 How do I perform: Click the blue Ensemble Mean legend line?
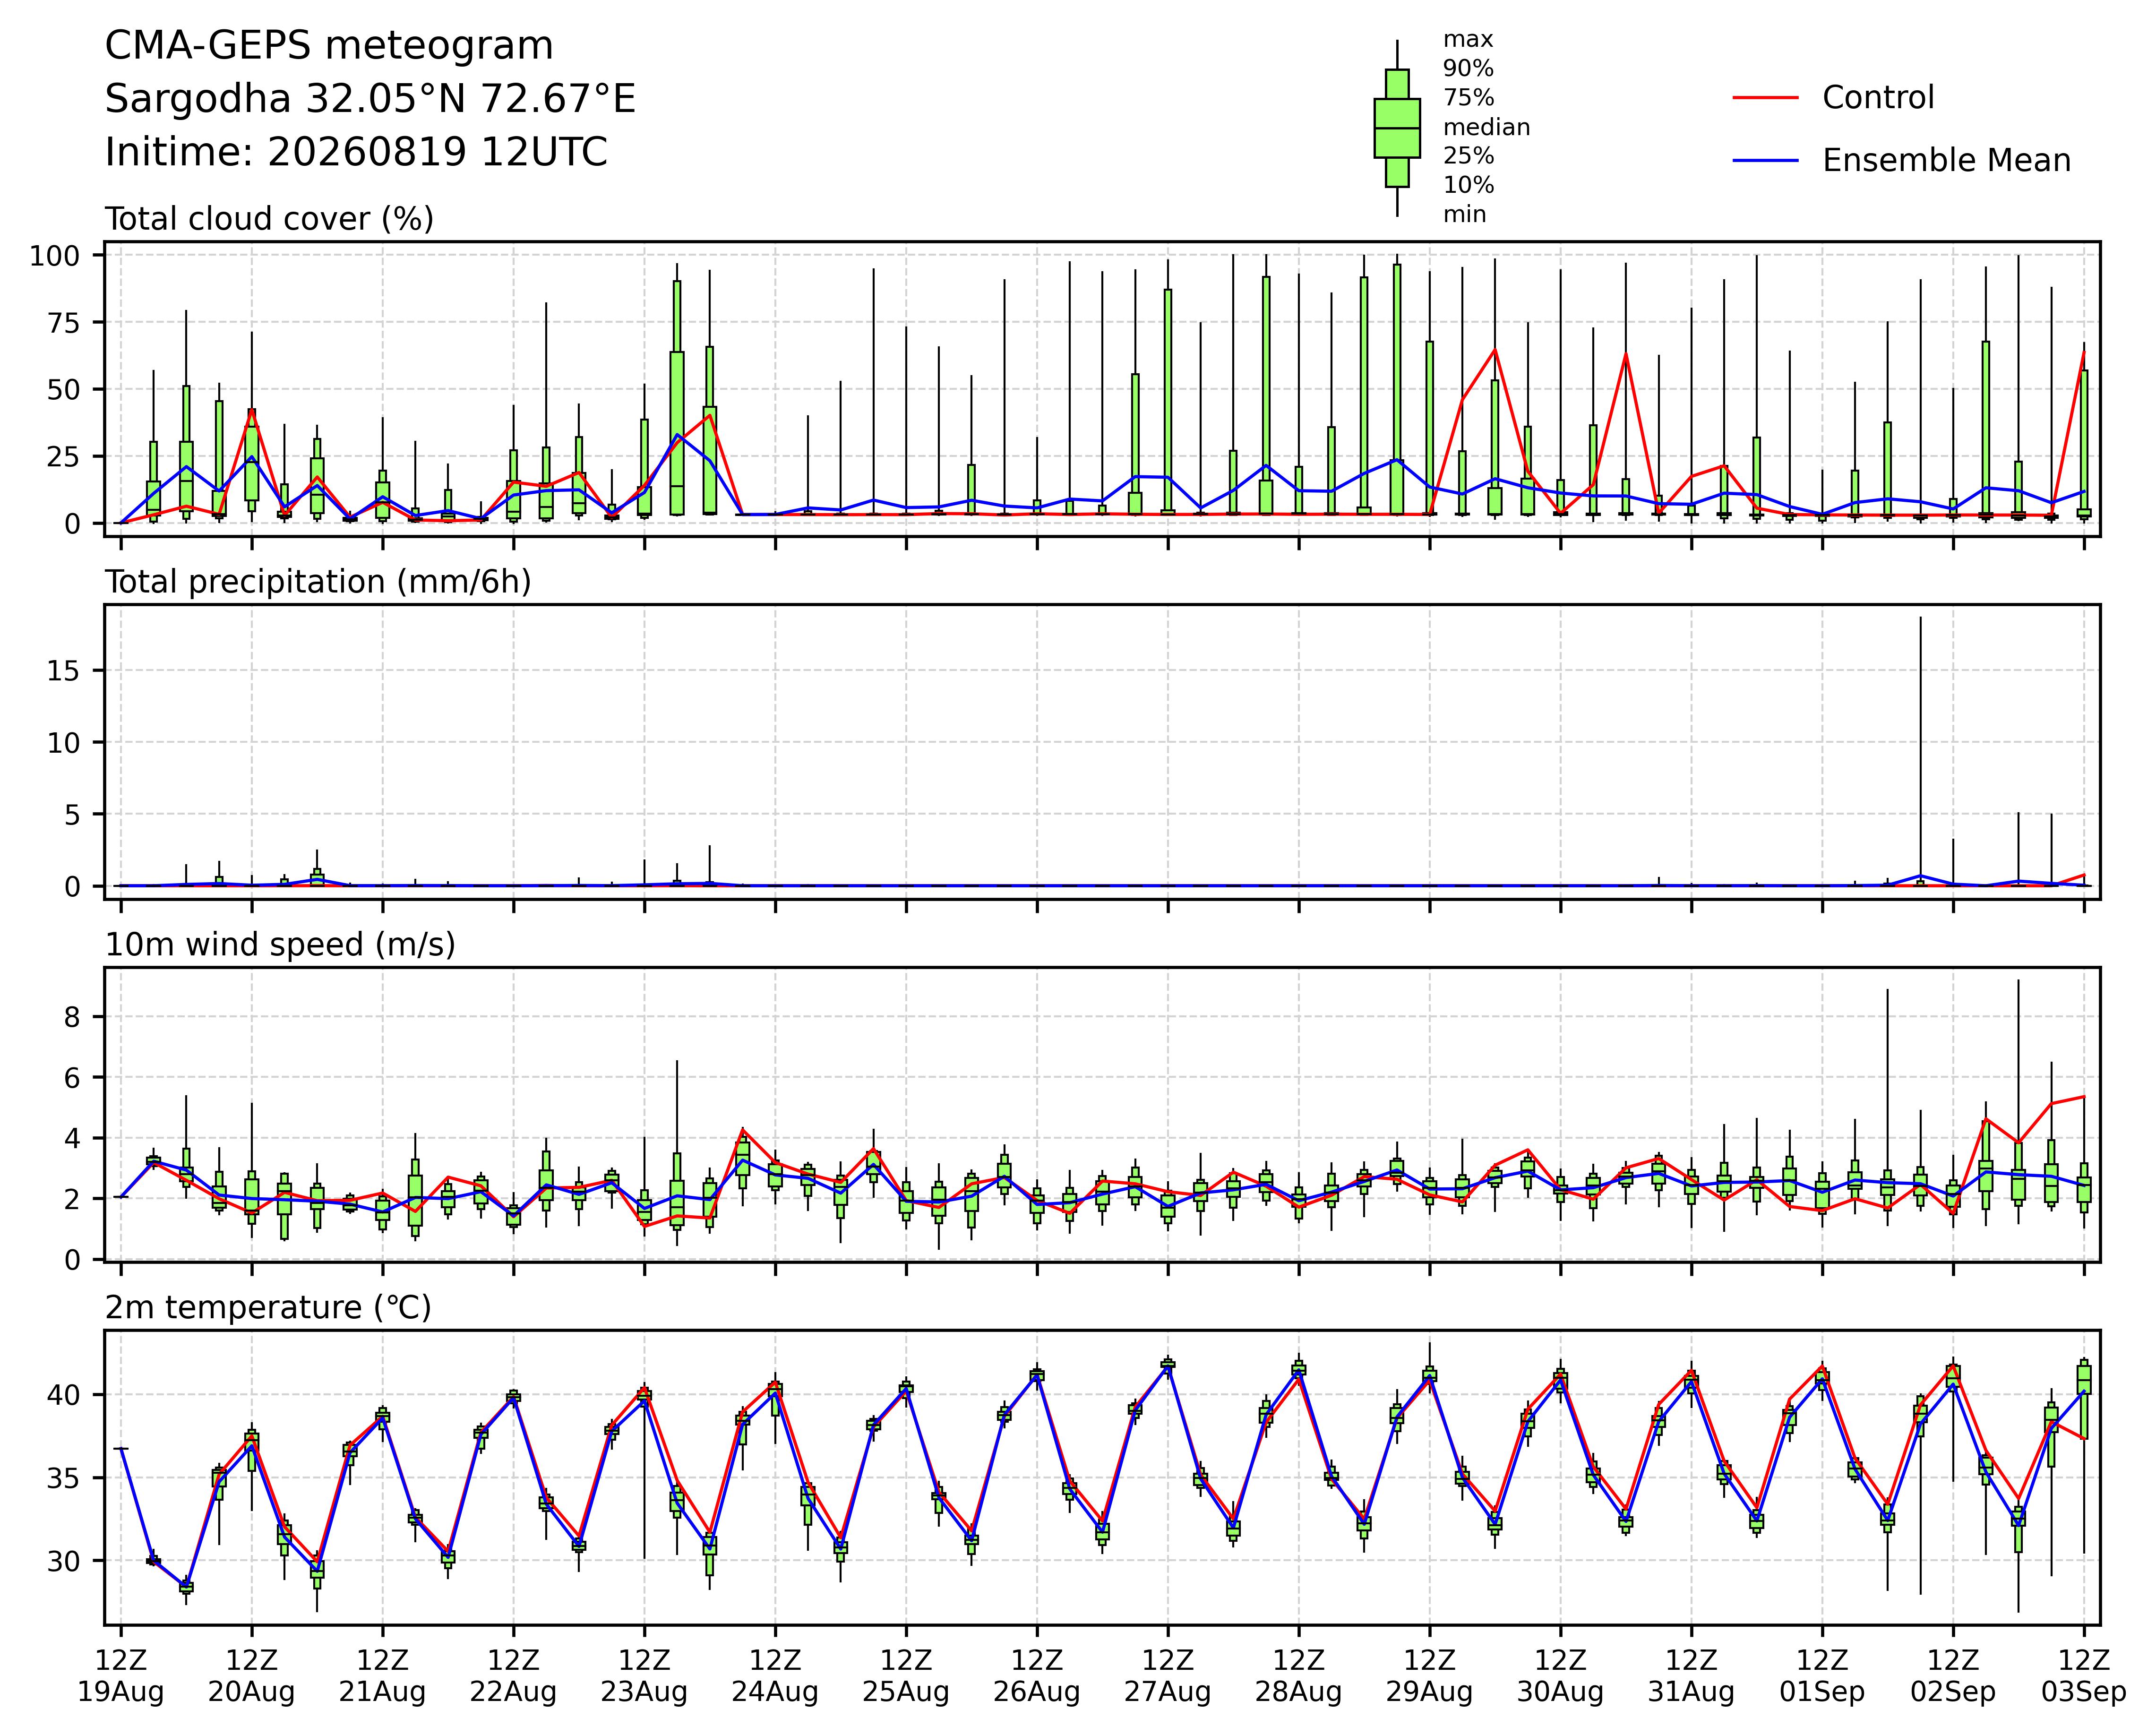tap(1765, 160)
